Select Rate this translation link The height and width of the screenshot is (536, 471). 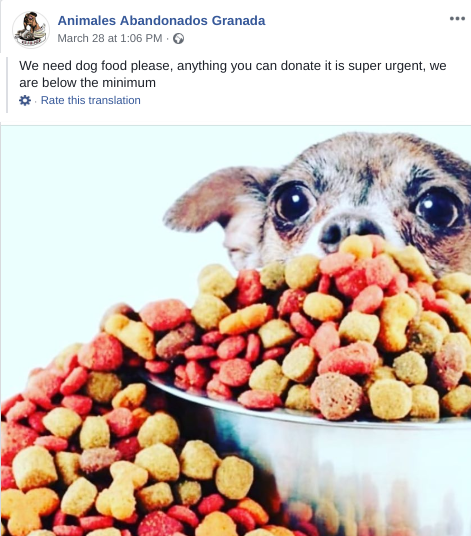coord(91,100)
